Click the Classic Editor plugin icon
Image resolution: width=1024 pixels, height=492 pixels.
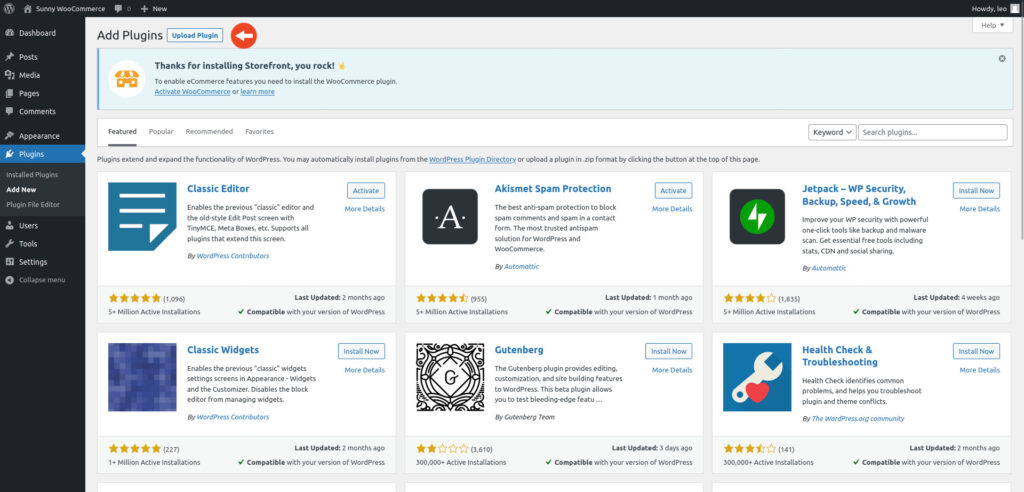(142, 216)
